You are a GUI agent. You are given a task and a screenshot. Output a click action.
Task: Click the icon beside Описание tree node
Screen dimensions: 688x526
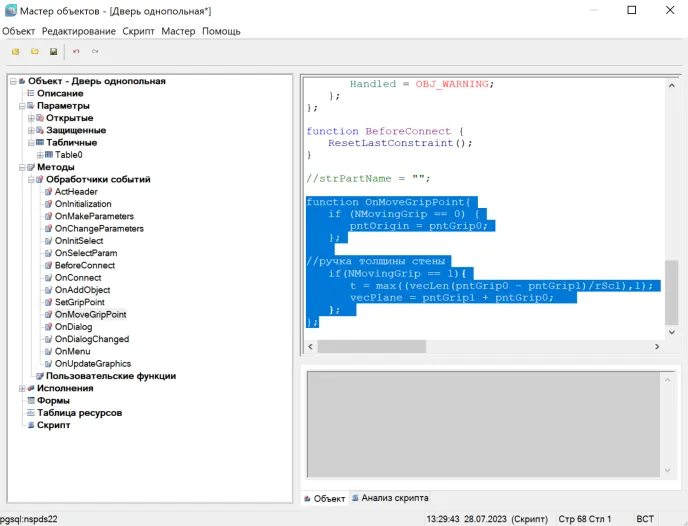click(30, 93)
